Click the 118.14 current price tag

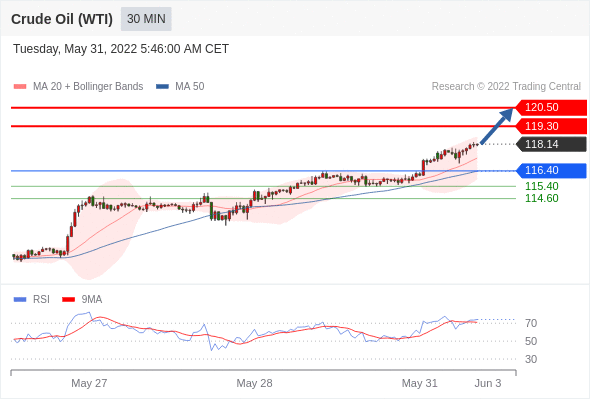pyautogui.click(x=551, y=144)
